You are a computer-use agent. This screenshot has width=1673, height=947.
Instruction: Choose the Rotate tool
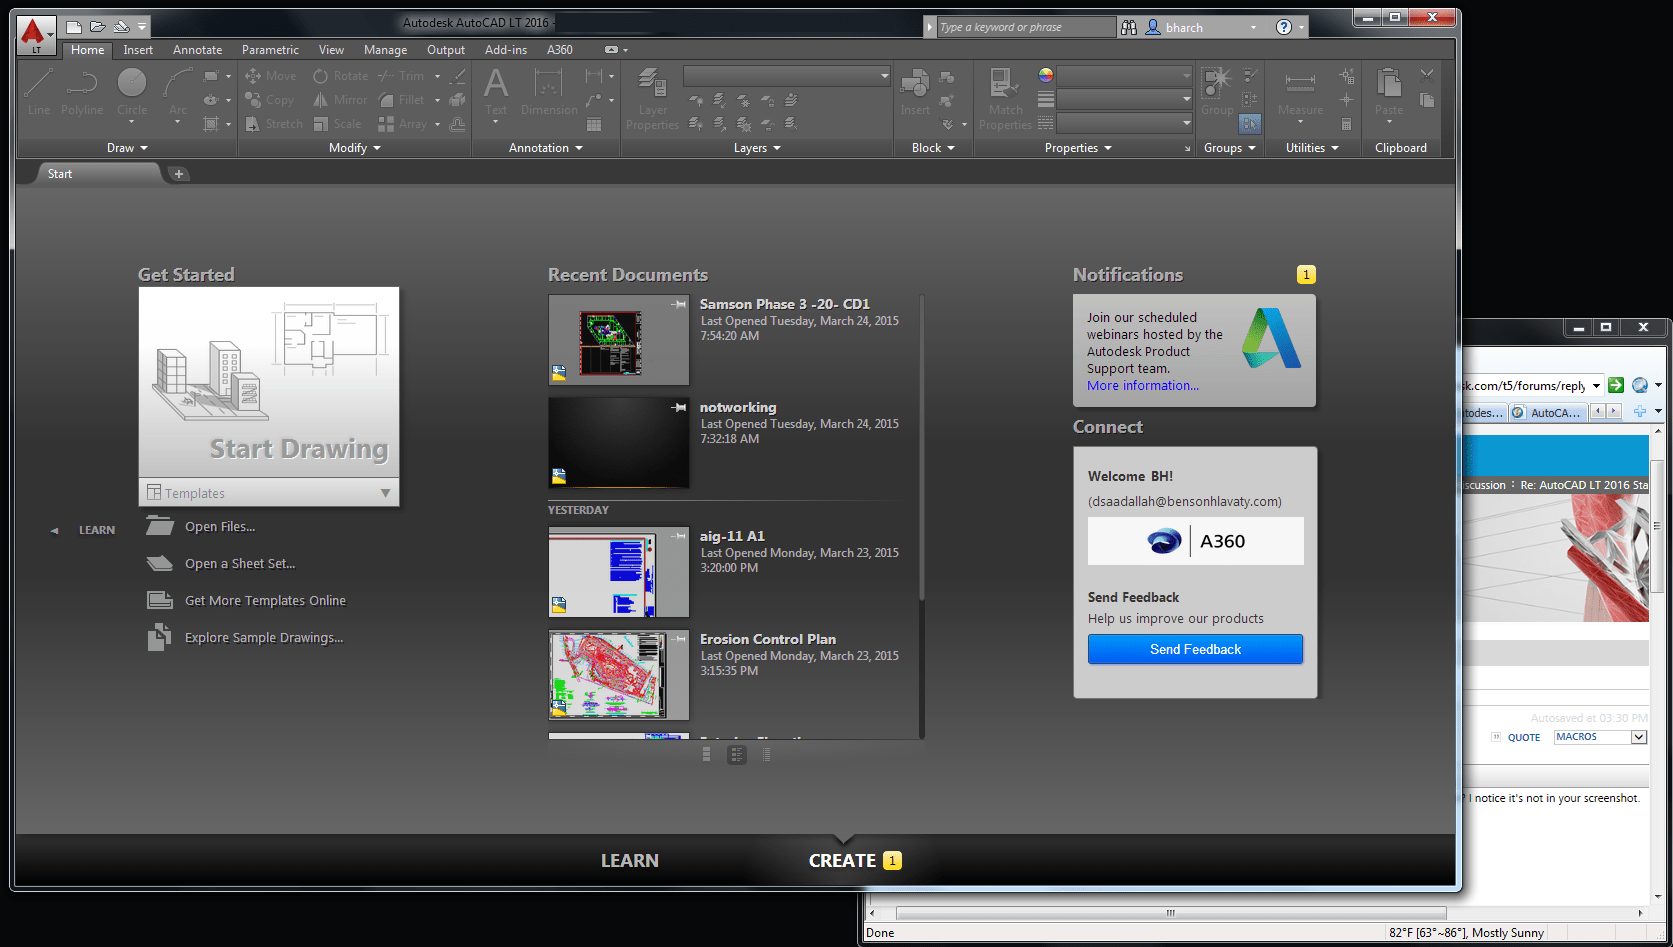[340, 76]
